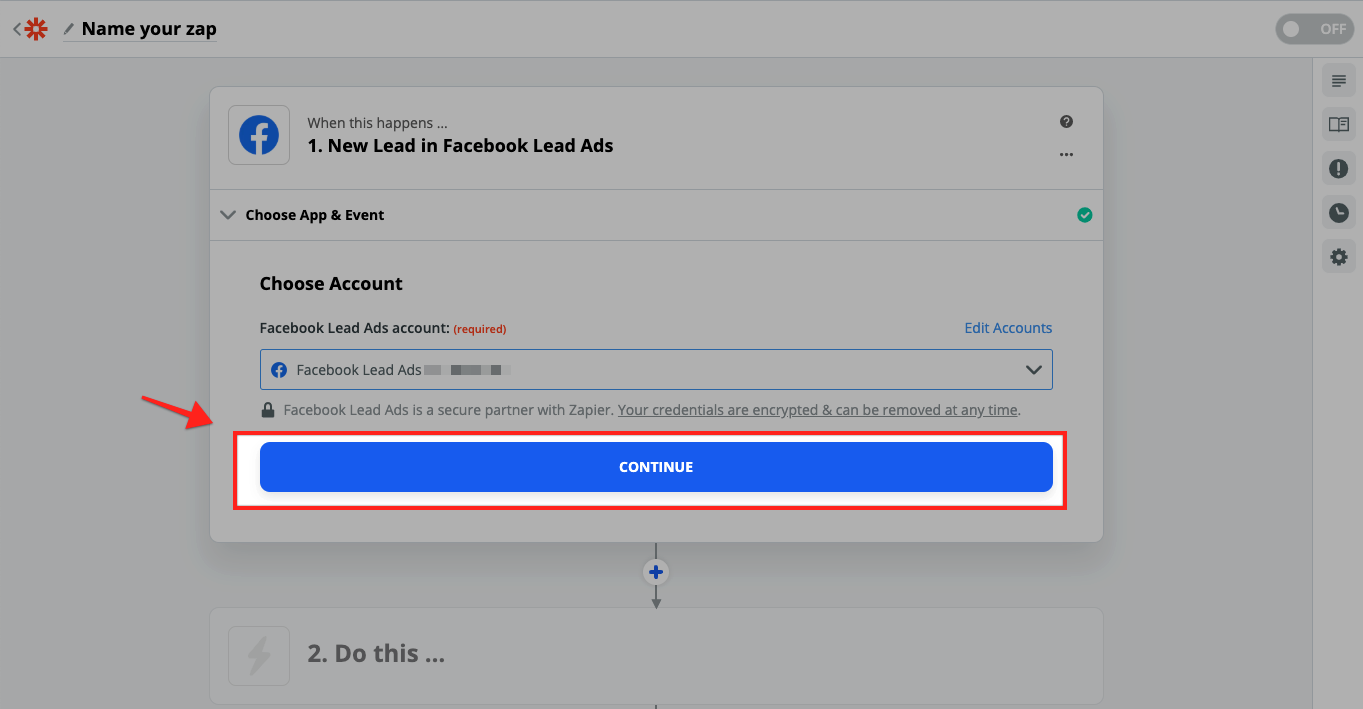Toggle the zap OFF switch on
Image resolution: width=1363 pixels, height=709 pixels.
[1314, 29]
